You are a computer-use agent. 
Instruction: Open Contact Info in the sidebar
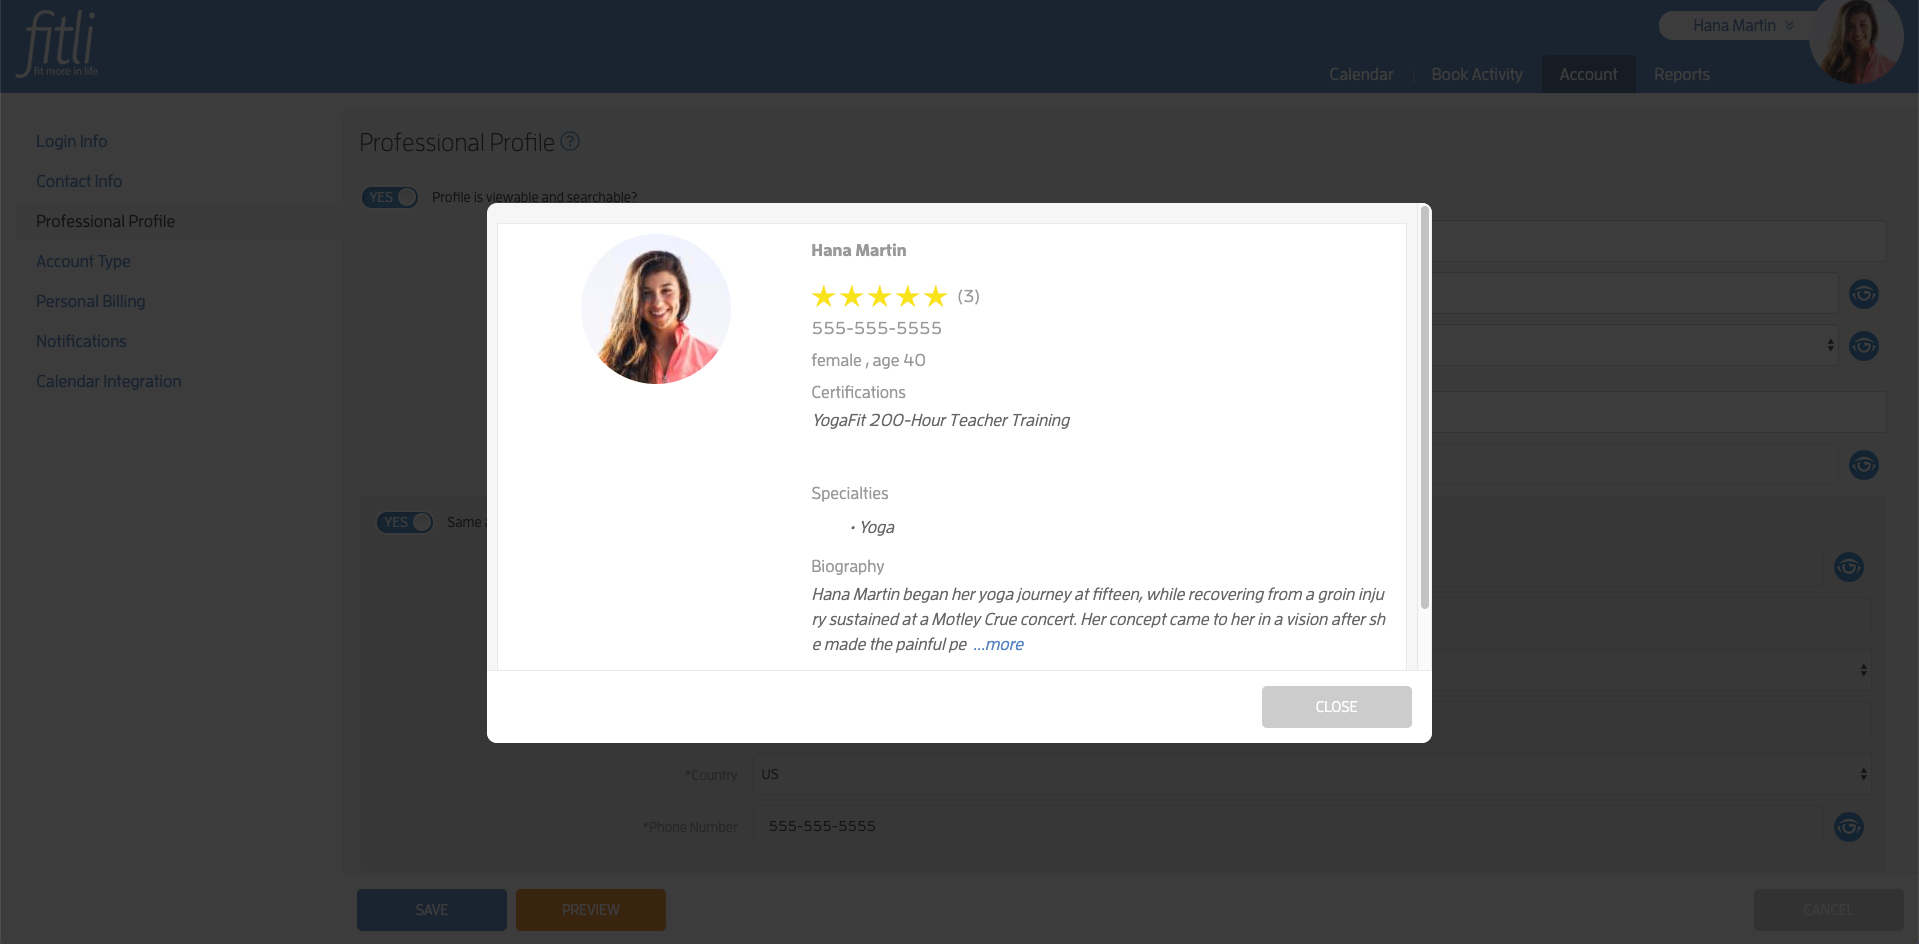pos(79,181)
